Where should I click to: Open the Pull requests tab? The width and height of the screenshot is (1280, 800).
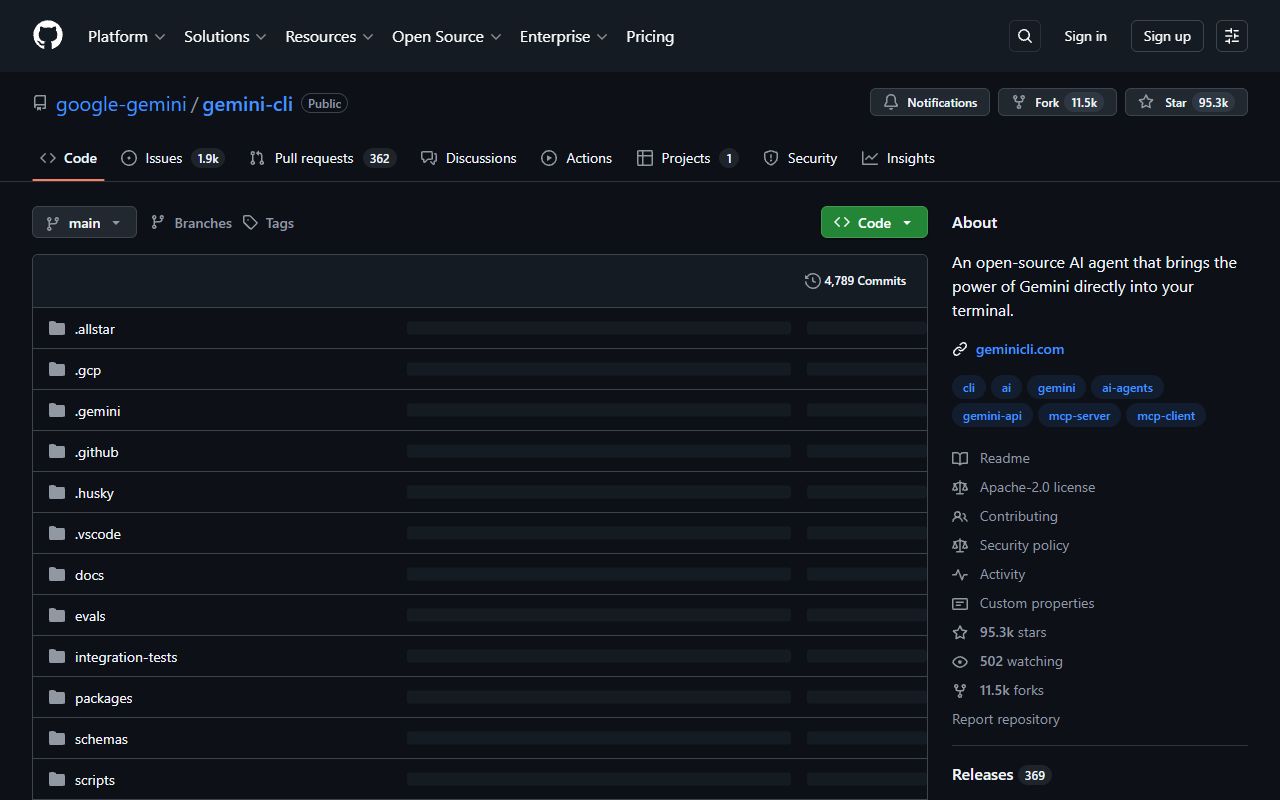(x=314, y=157)
